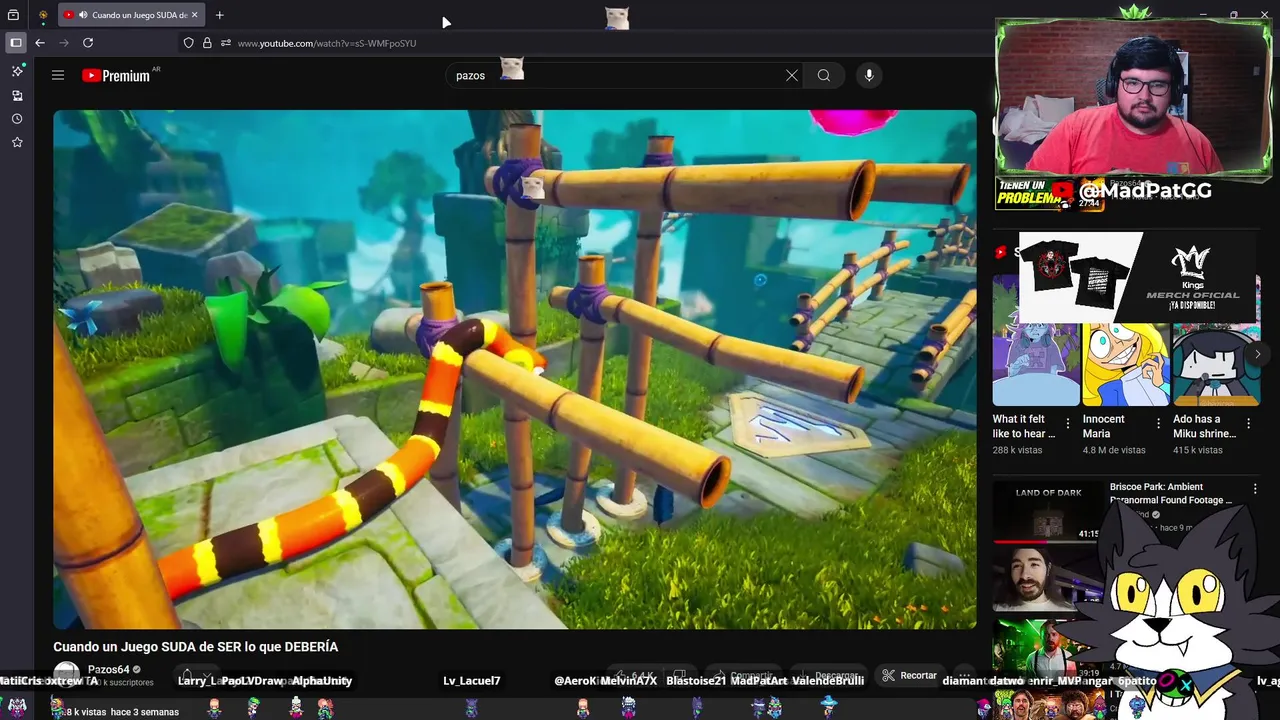Toggle the browser sidebar panel button
The image size is (1280, 720).
pyautogui.click(x=16, y=43)
